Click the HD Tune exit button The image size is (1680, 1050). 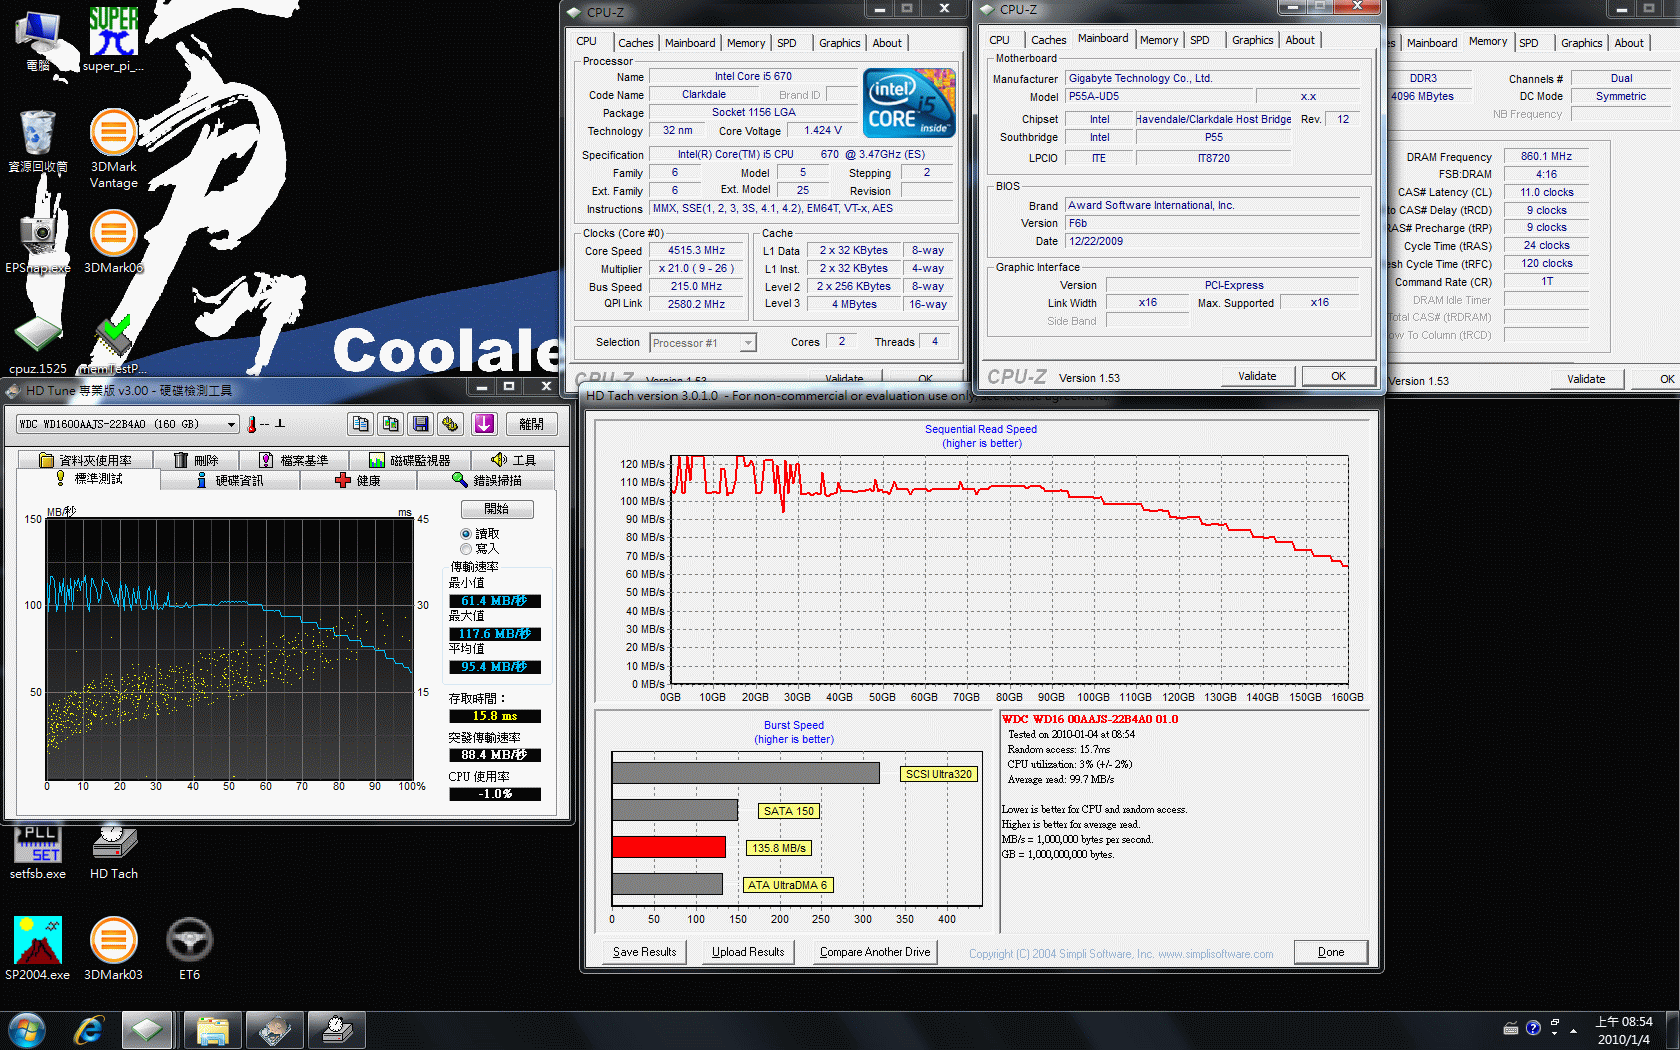532,424
